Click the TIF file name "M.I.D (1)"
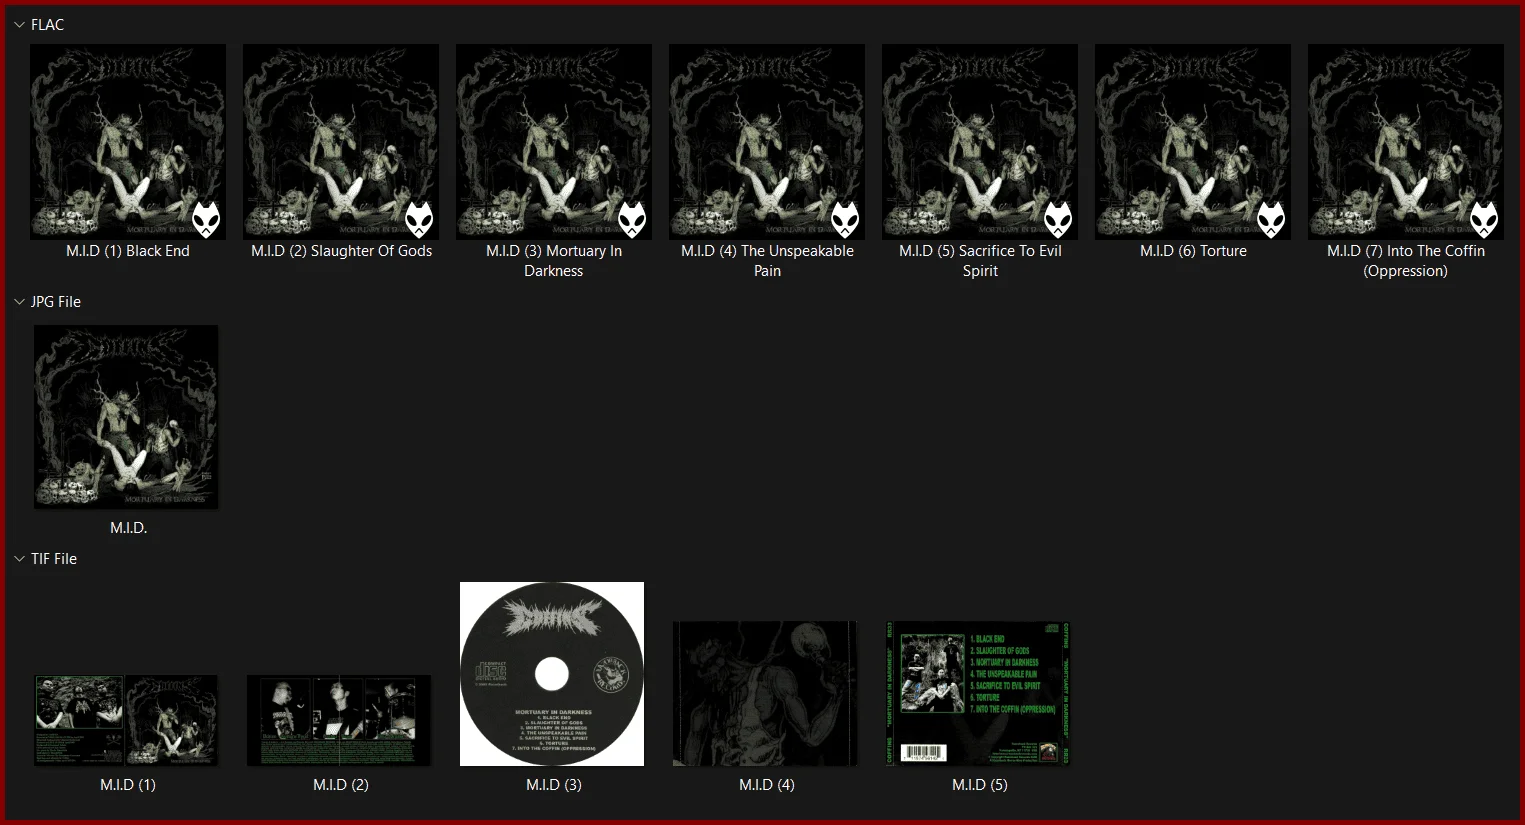1525x825 pixels. point(128,785)
